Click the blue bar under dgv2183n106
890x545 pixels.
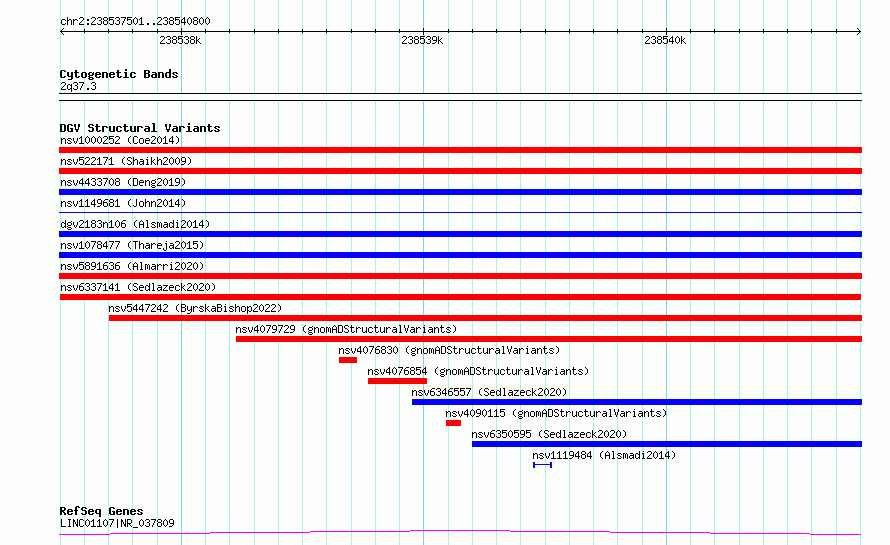click(460, 234)
